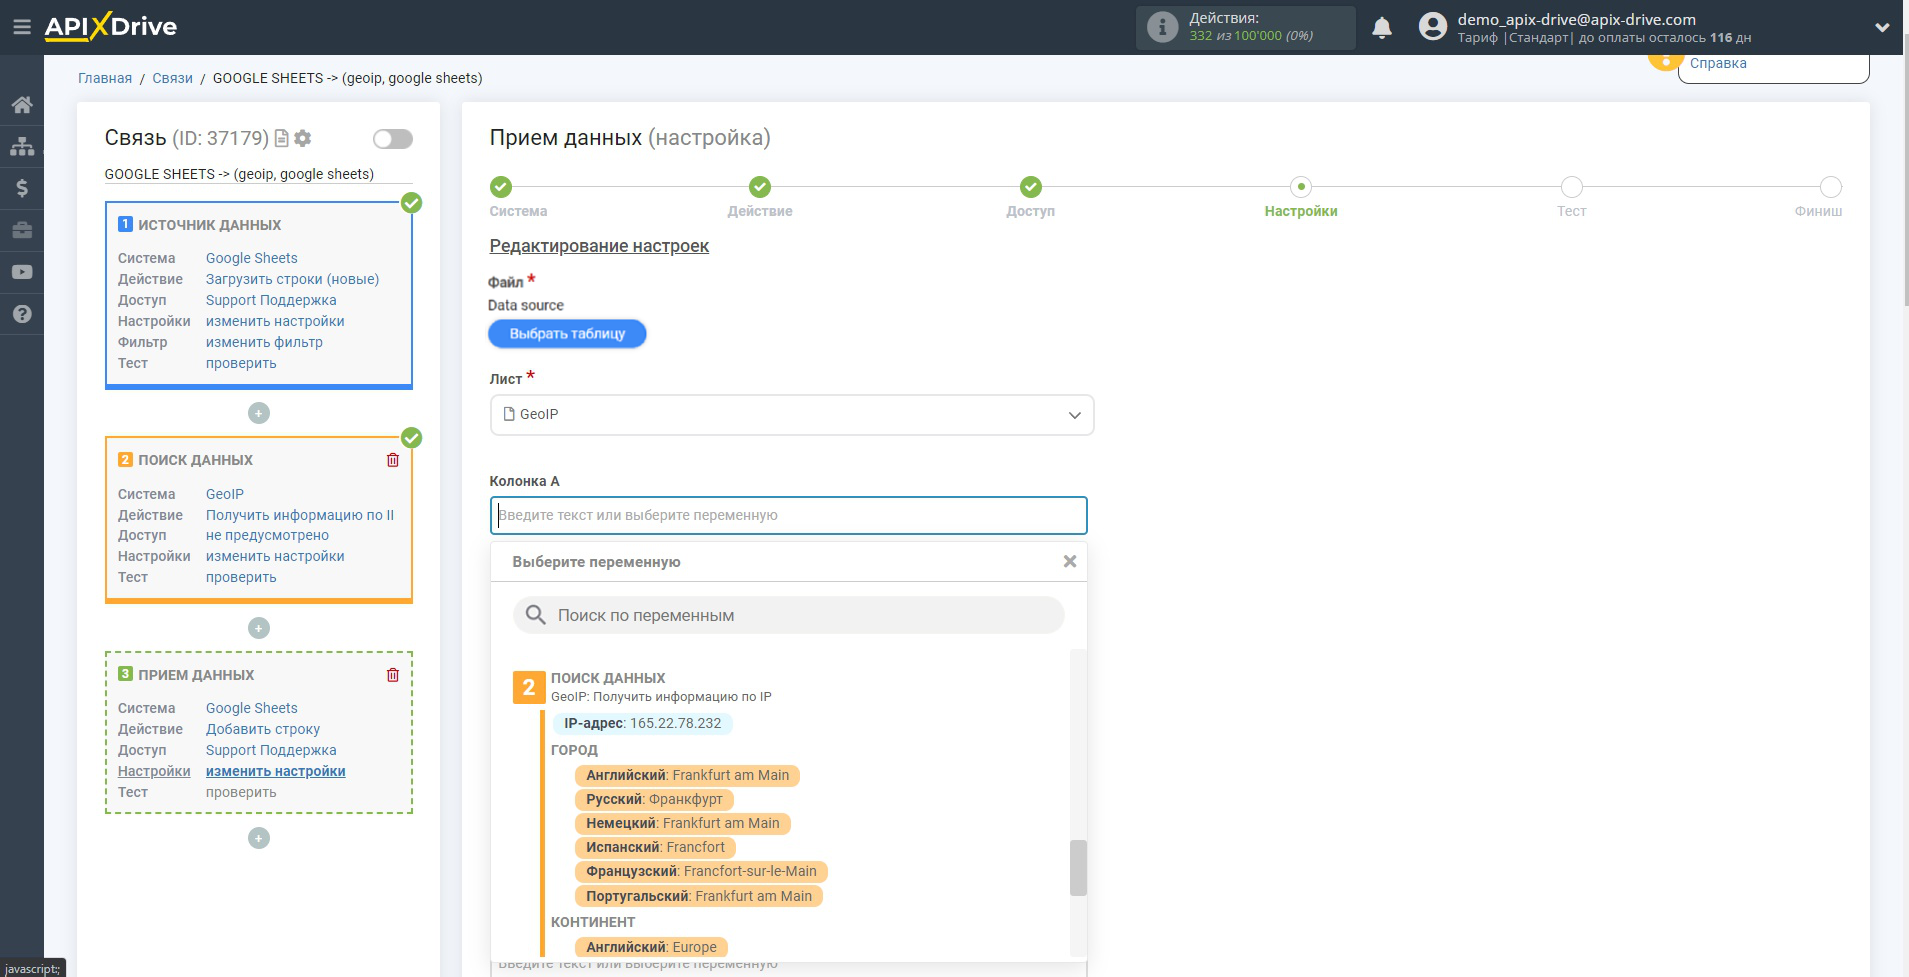Click проверить in ПОИСК ДАННЫХ block
1909x977 pixels.
pos(241,577)
